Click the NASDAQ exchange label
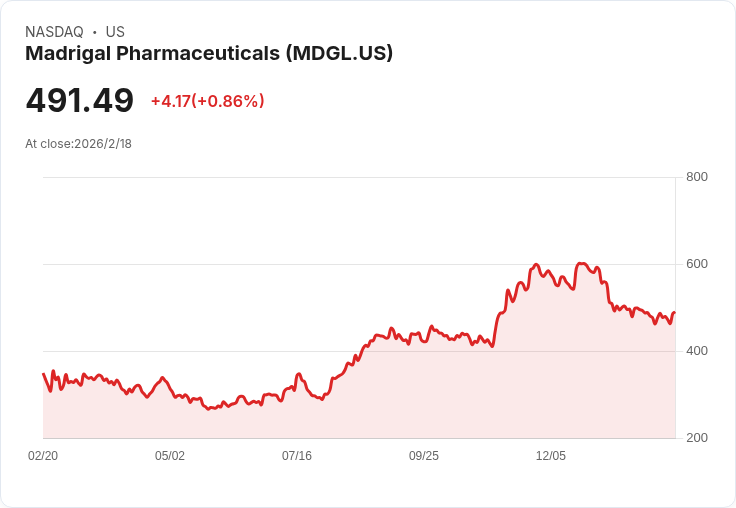This screenshot has height=508, width=736. [x=54, y=32]
